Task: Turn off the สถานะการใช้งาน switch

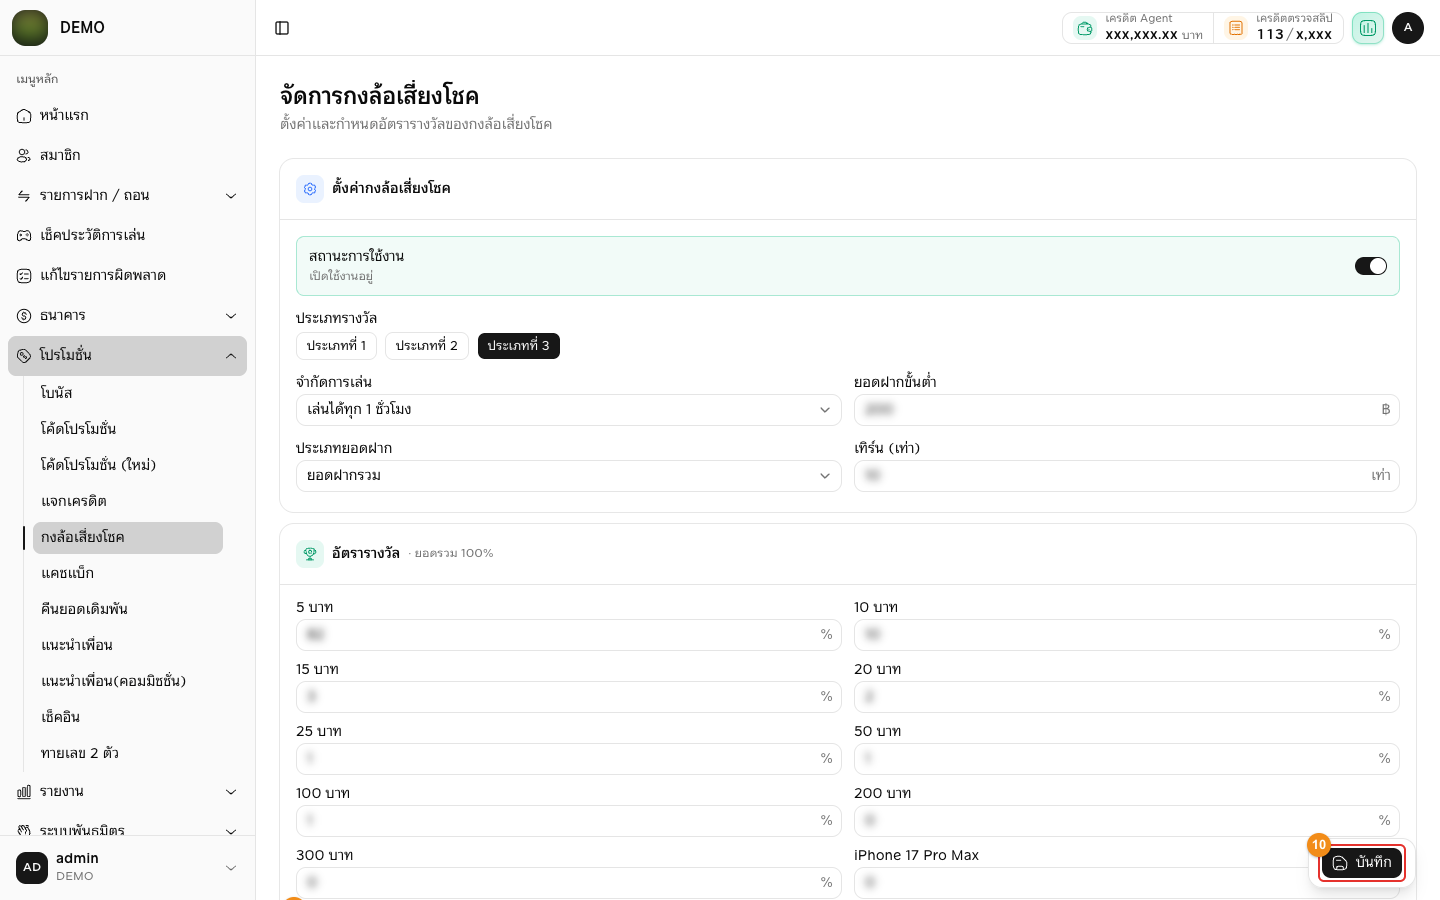Action: 1371,266
